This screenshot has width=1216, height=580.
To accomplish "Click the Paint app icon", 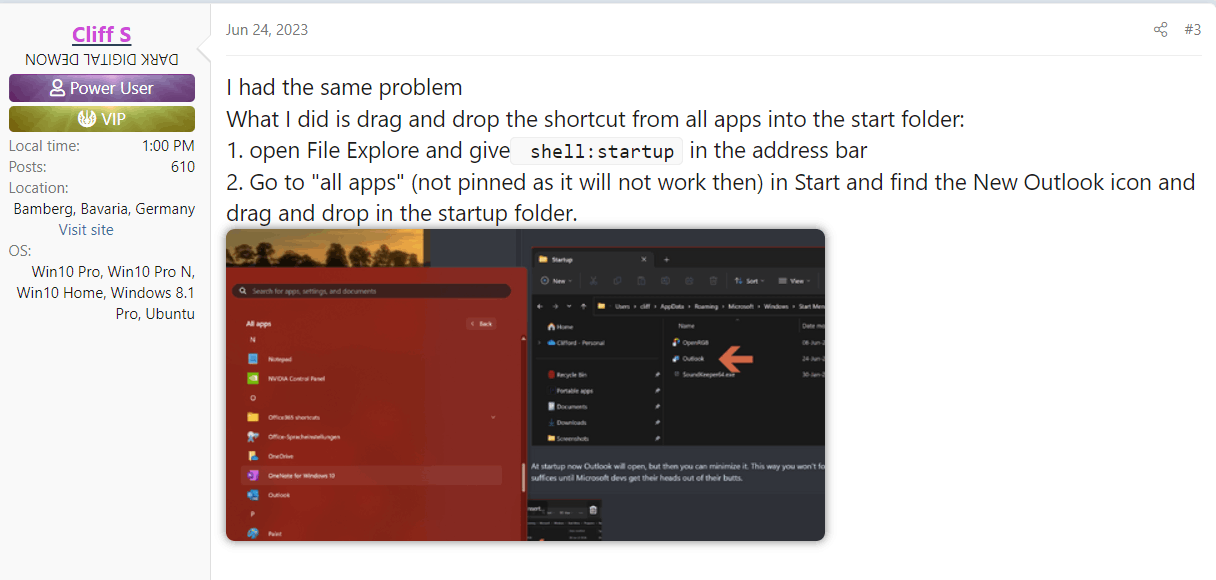I will [253, 534].
